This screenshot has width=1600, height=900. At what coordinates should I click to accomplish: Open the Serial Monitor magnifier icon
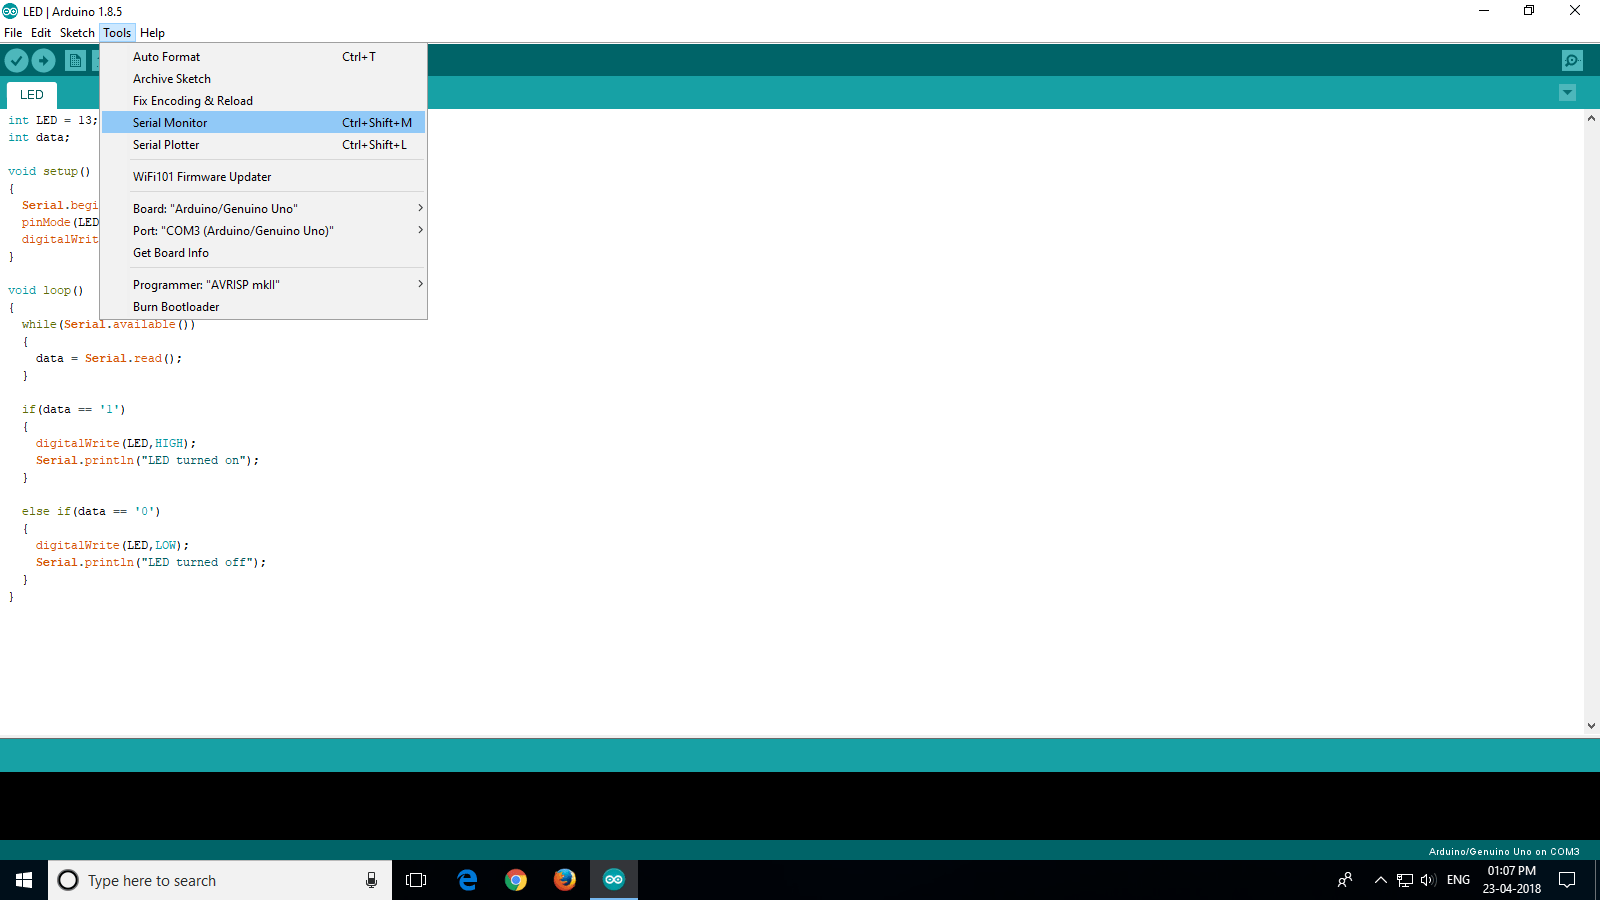(x=1572, y=60)
